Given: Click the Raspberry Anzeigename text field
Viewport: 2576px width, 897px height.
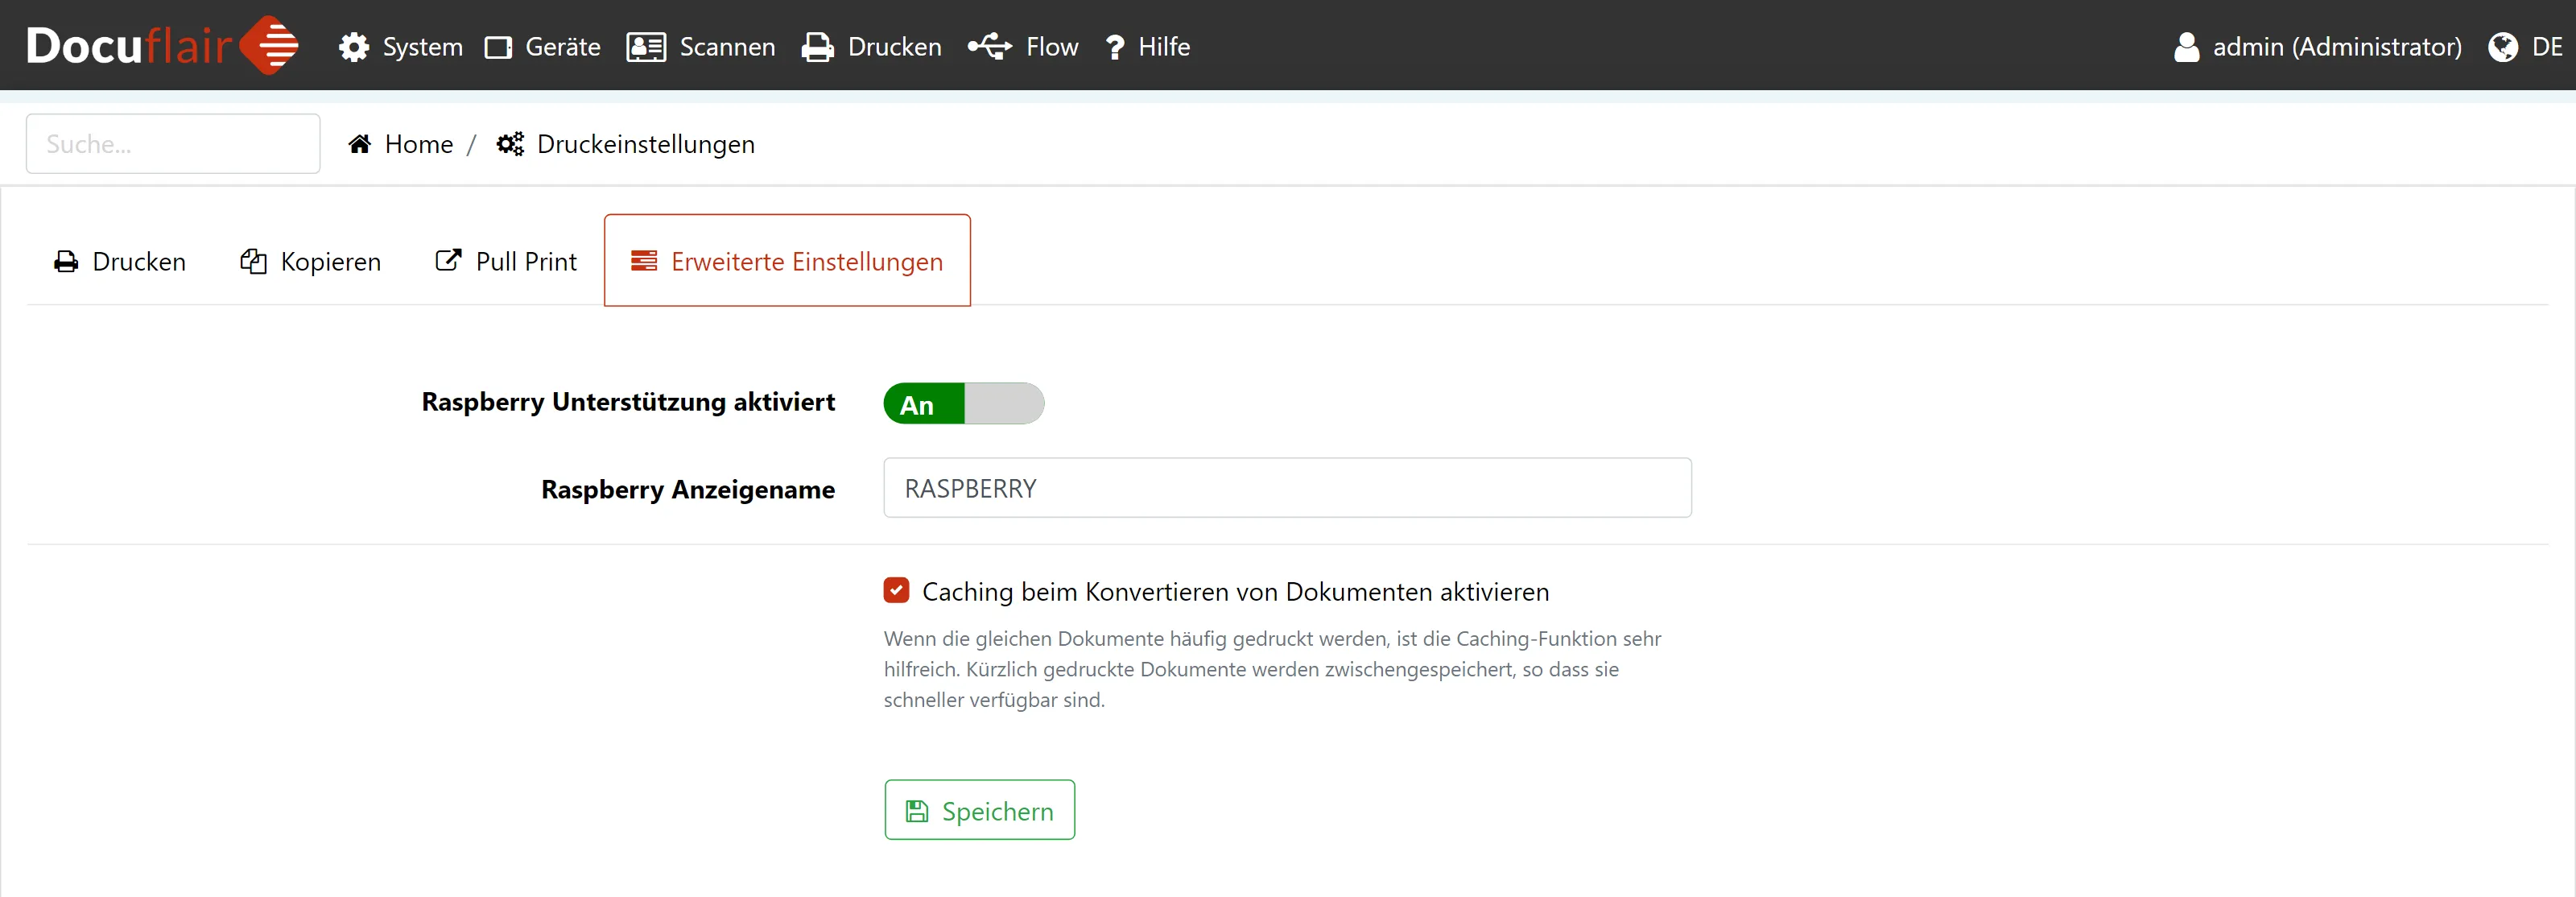Looking at the screenshot, I should click(x=1287, y=488).
